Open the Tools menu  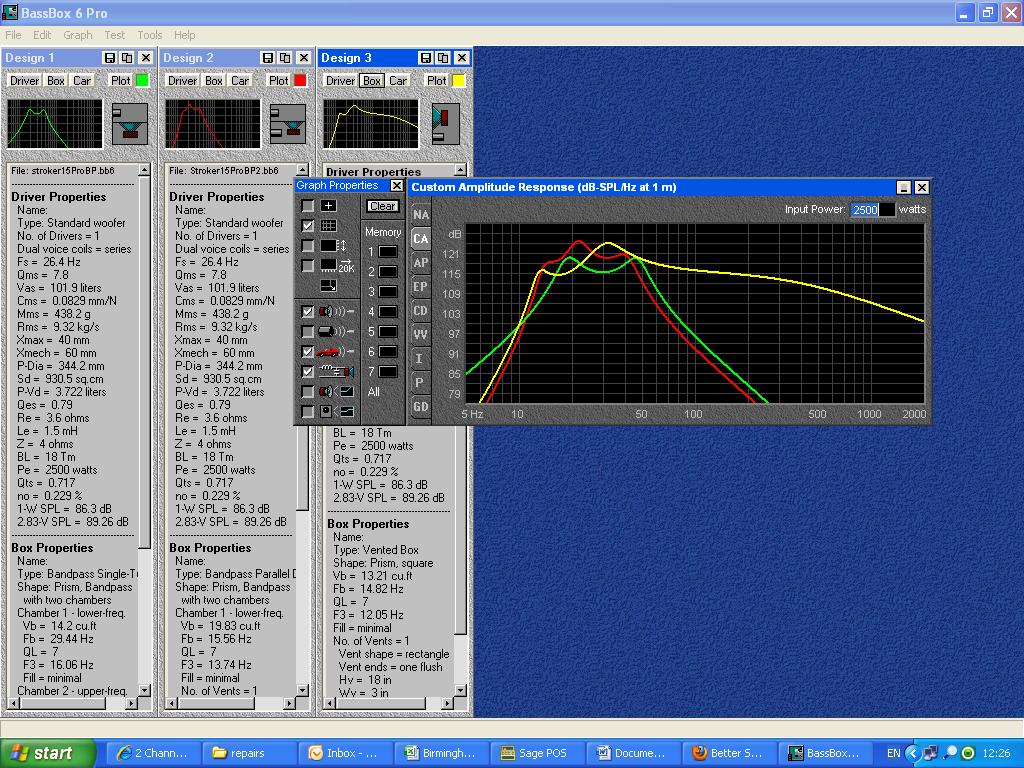[x=150, y=35]
